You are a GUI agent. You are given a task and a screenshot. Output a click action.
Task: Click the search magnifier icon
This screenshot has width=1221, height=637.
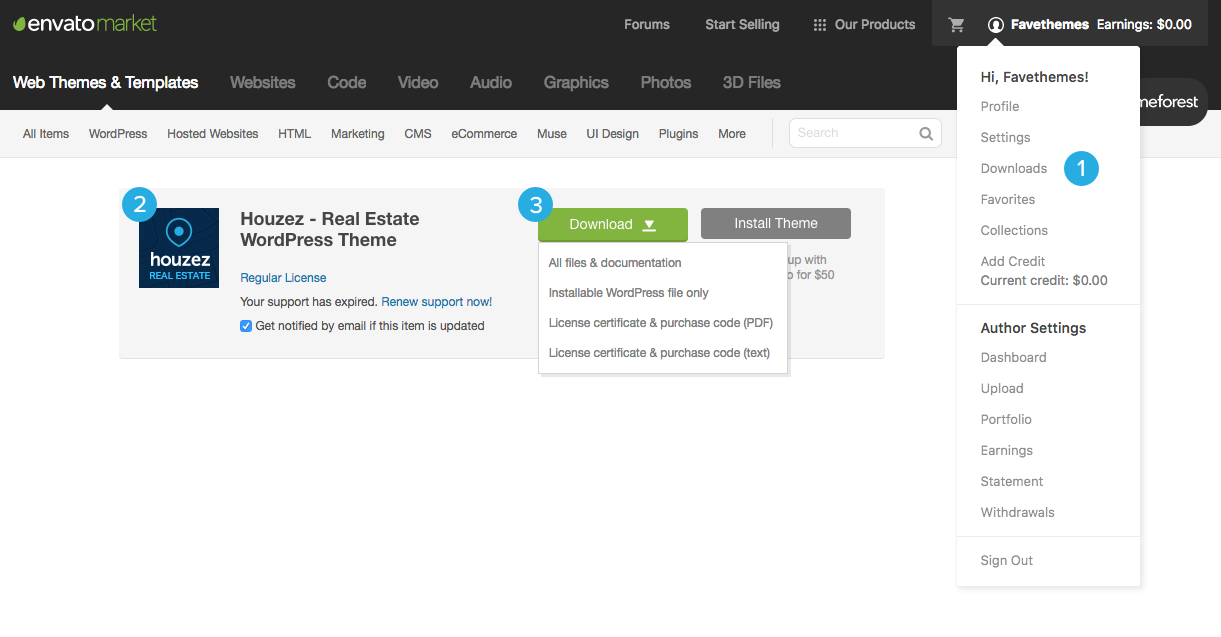927,133
